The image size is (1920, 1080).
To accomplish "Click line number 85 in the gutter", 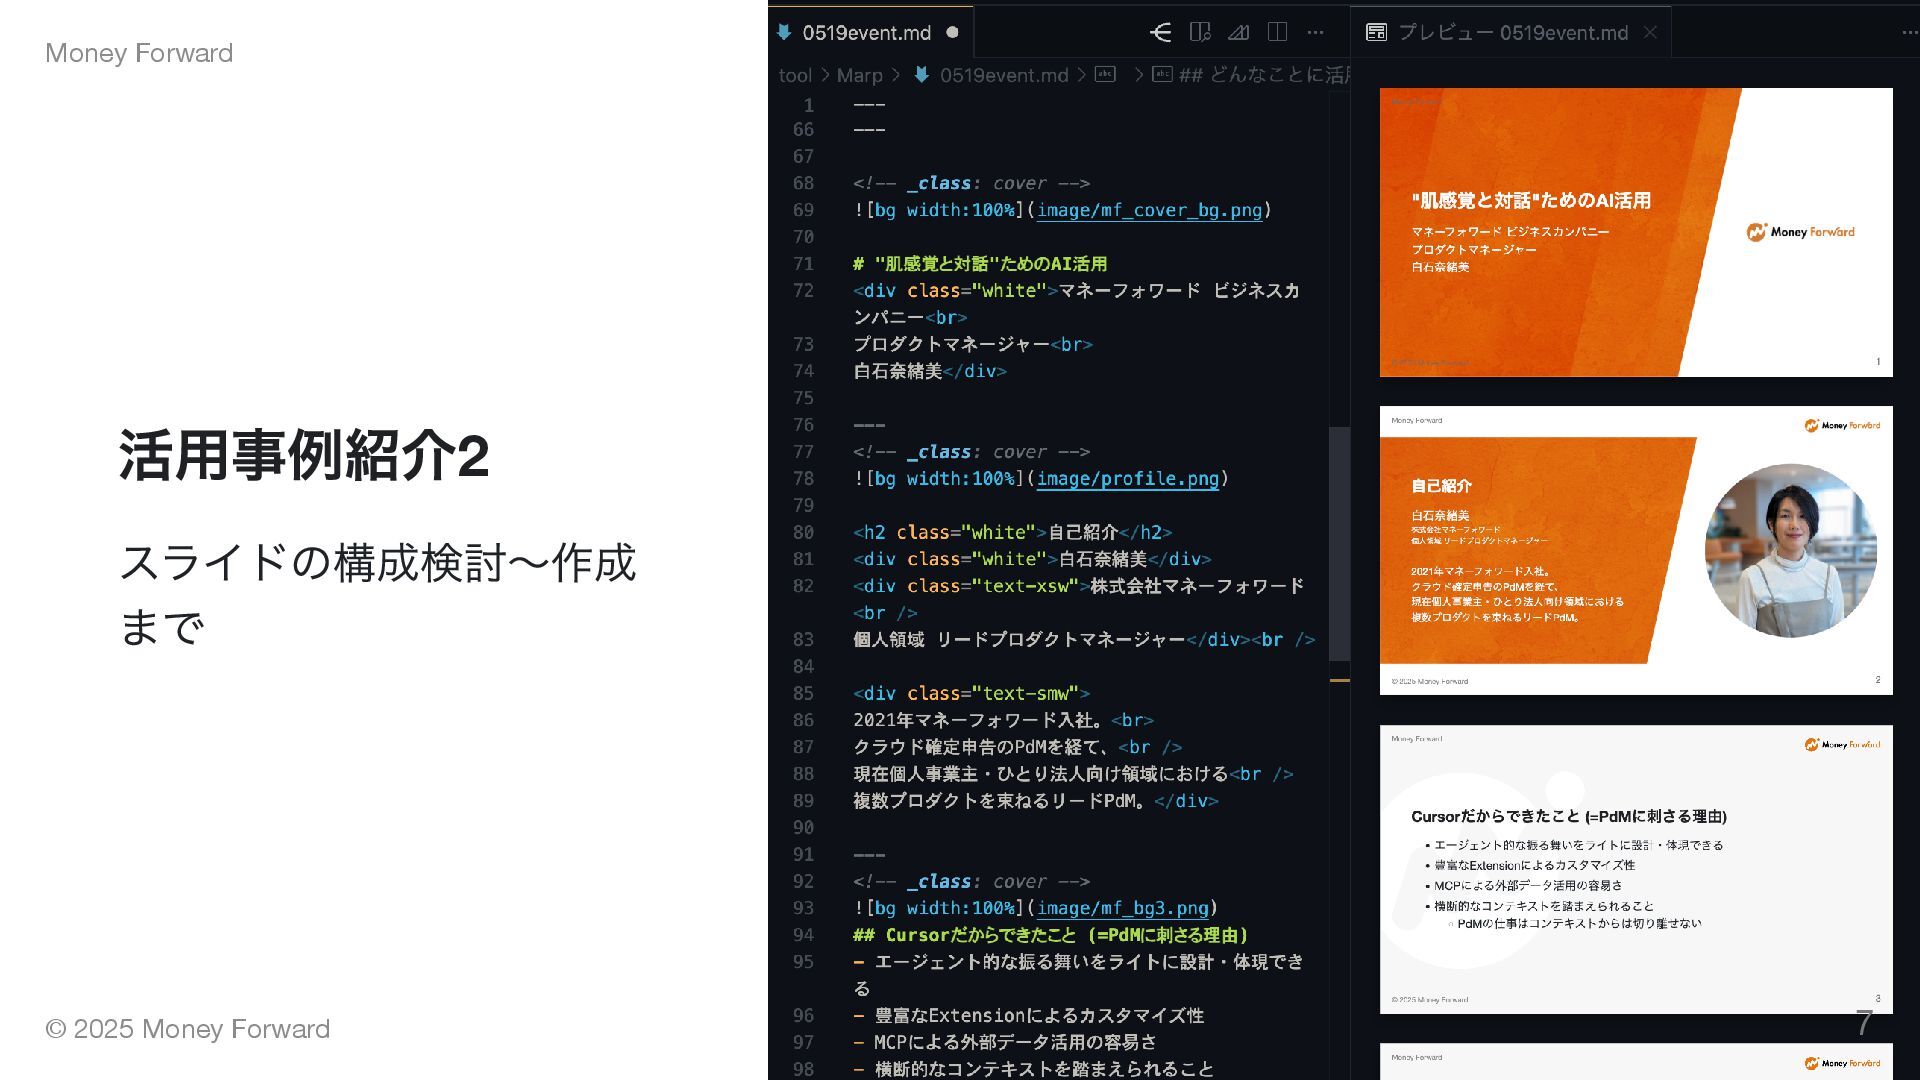I will 803,693.
